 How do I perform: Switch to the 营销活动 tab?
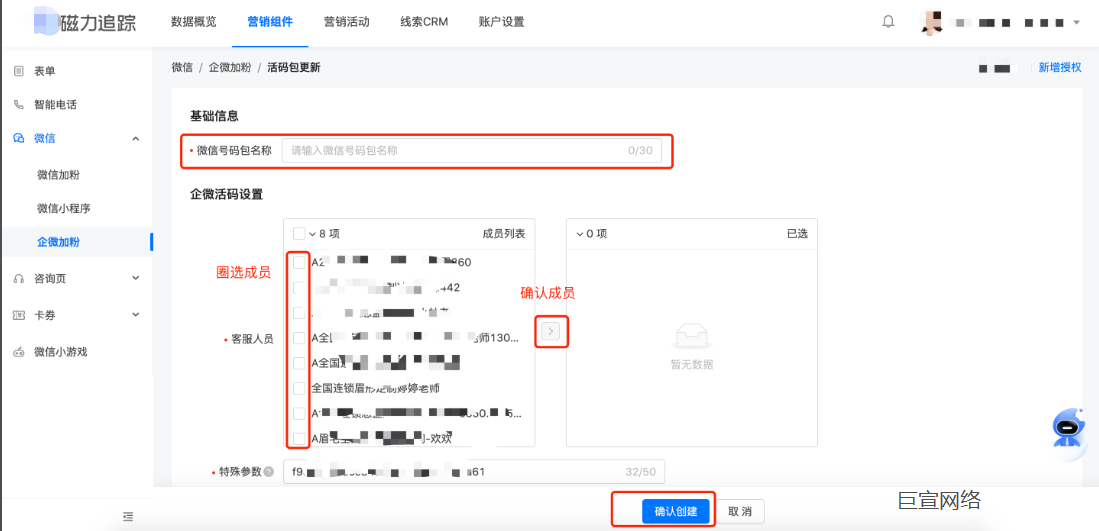click(x=346, y=22)
